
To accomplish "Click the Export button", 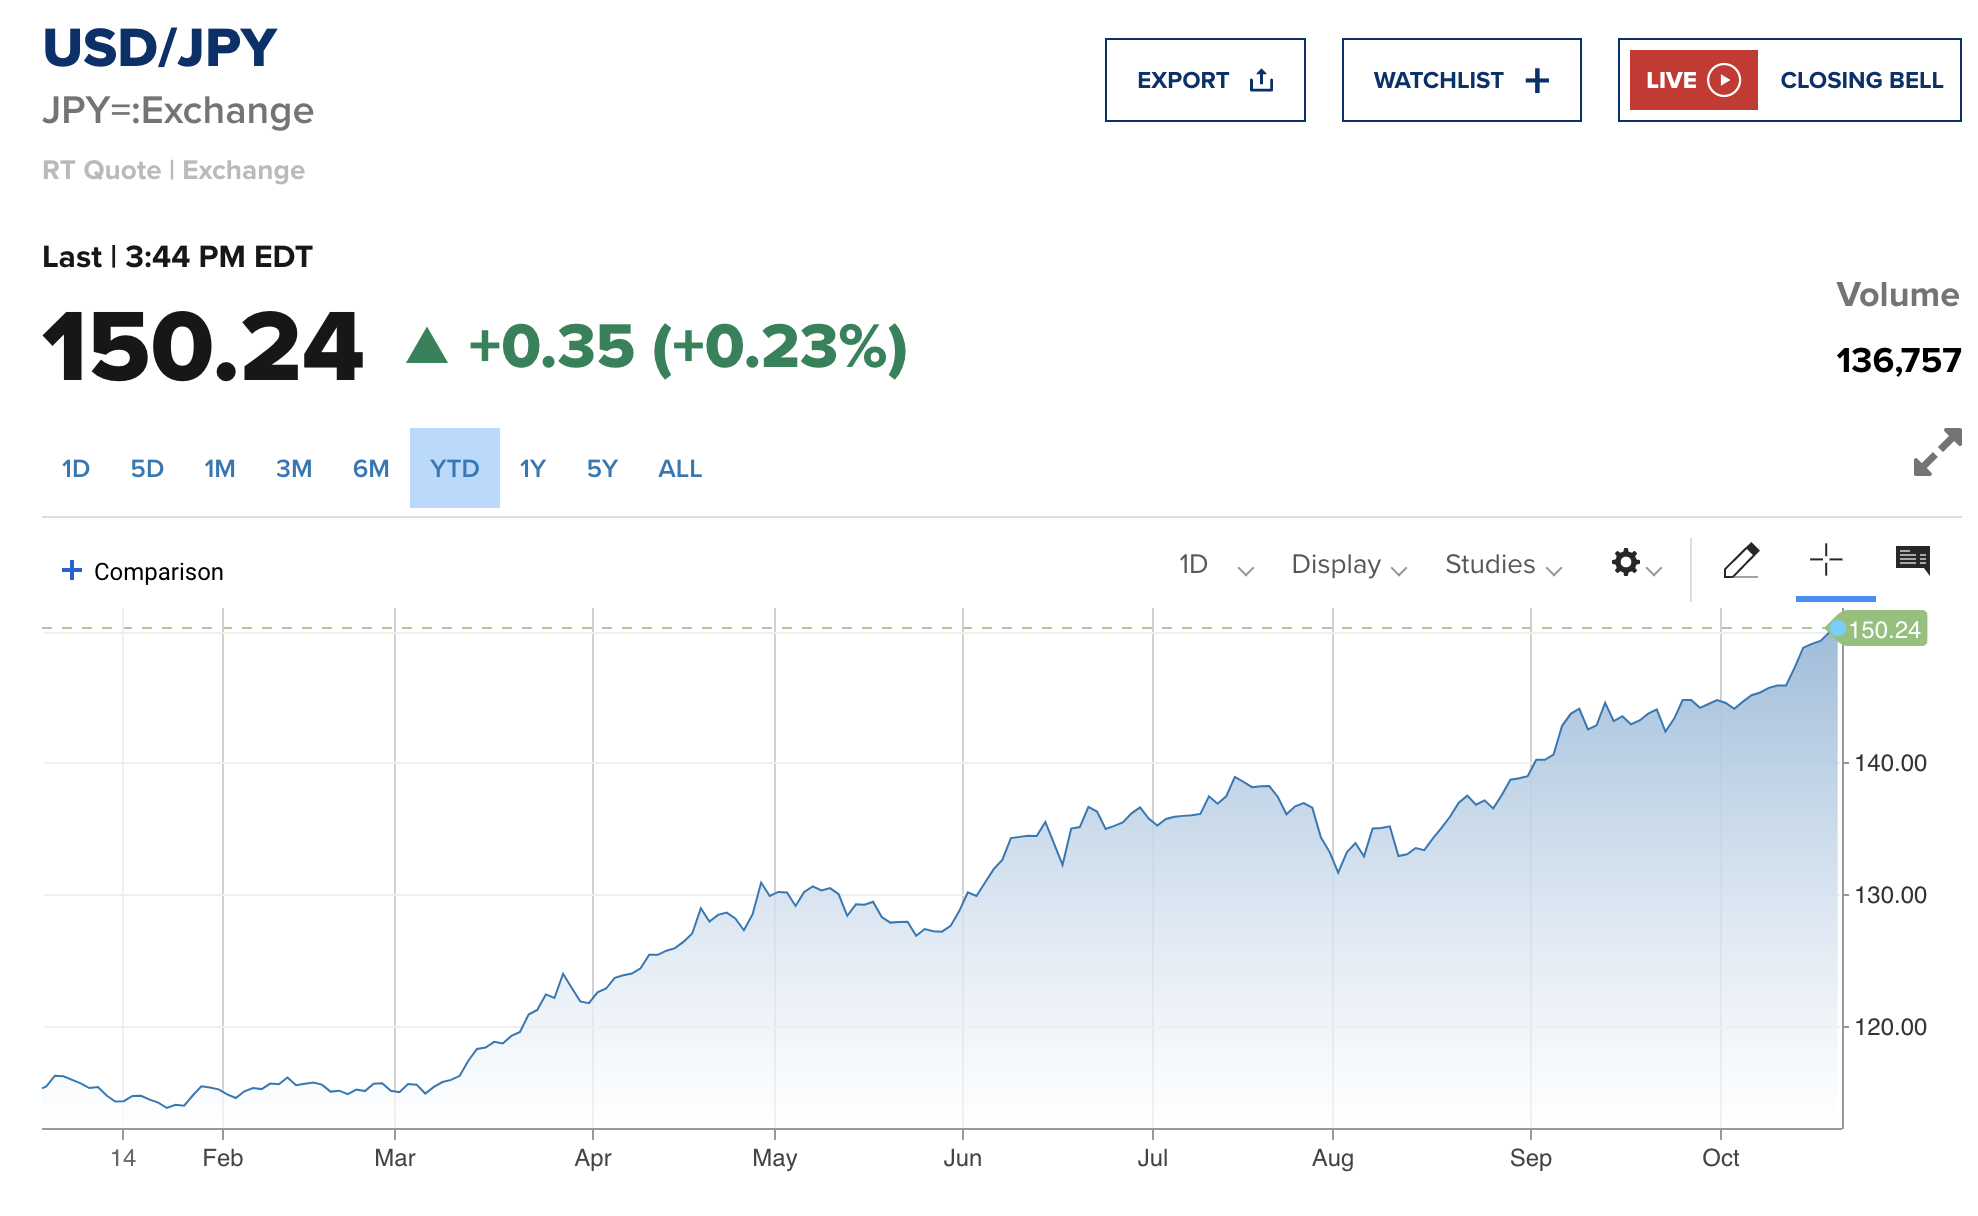I will click(x=1183, y=81).
